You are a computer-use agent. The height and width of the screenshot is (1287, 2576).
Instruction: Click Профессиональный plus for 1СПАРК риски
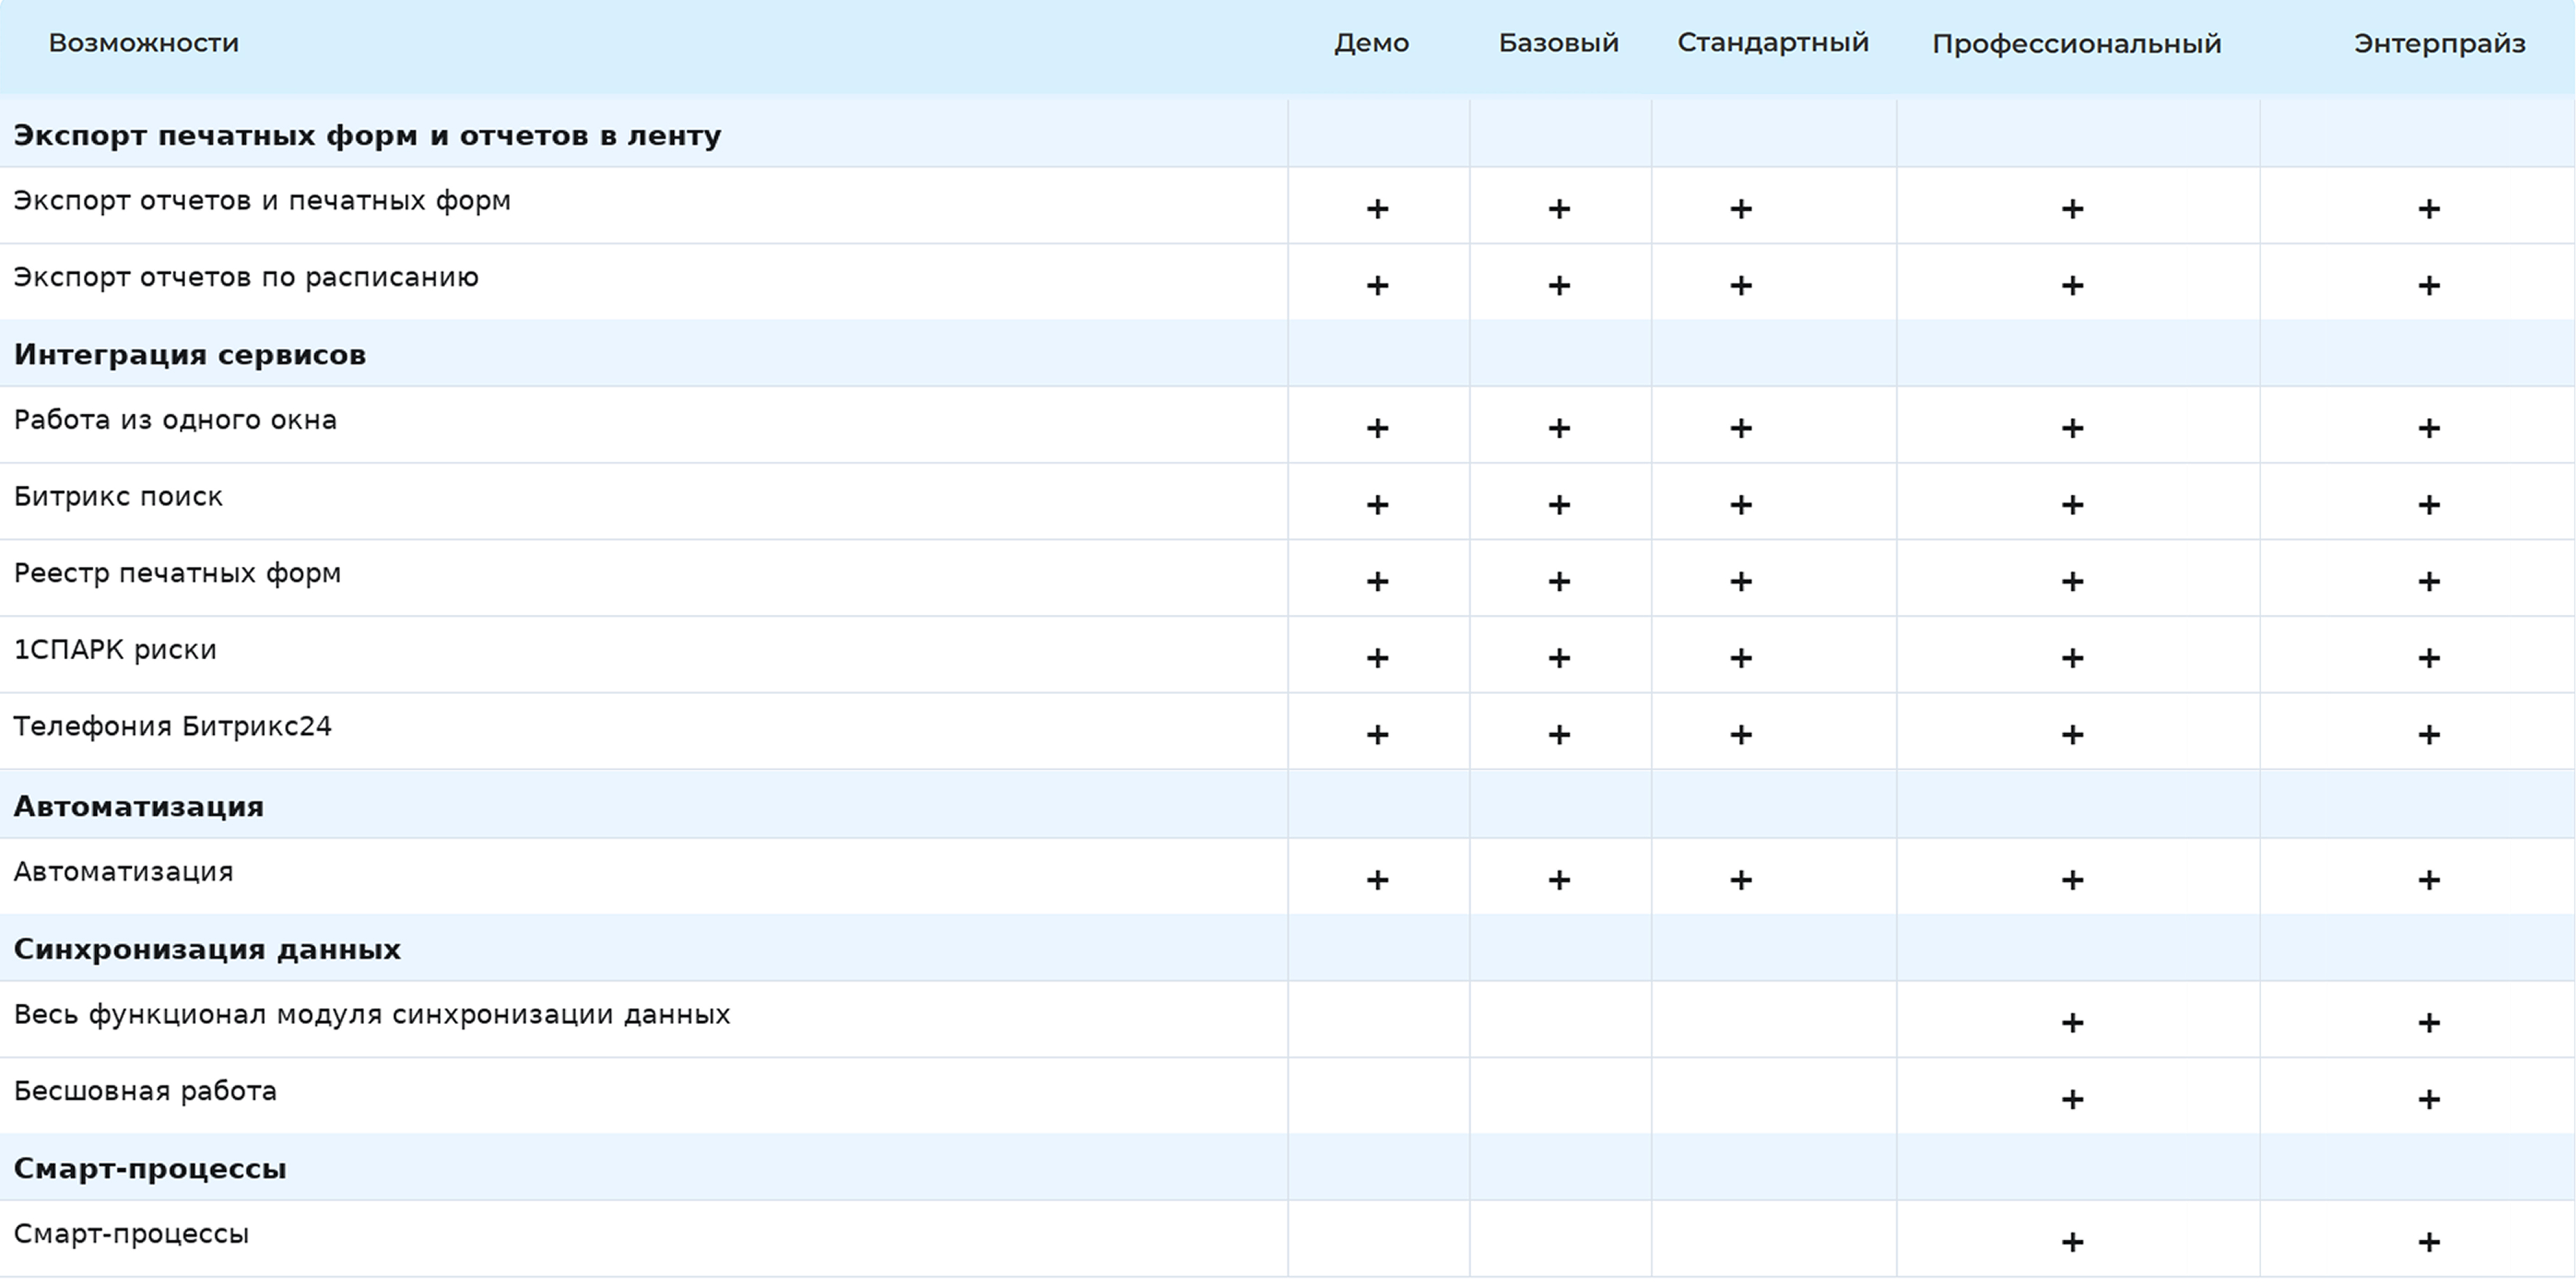(2073, 659)
